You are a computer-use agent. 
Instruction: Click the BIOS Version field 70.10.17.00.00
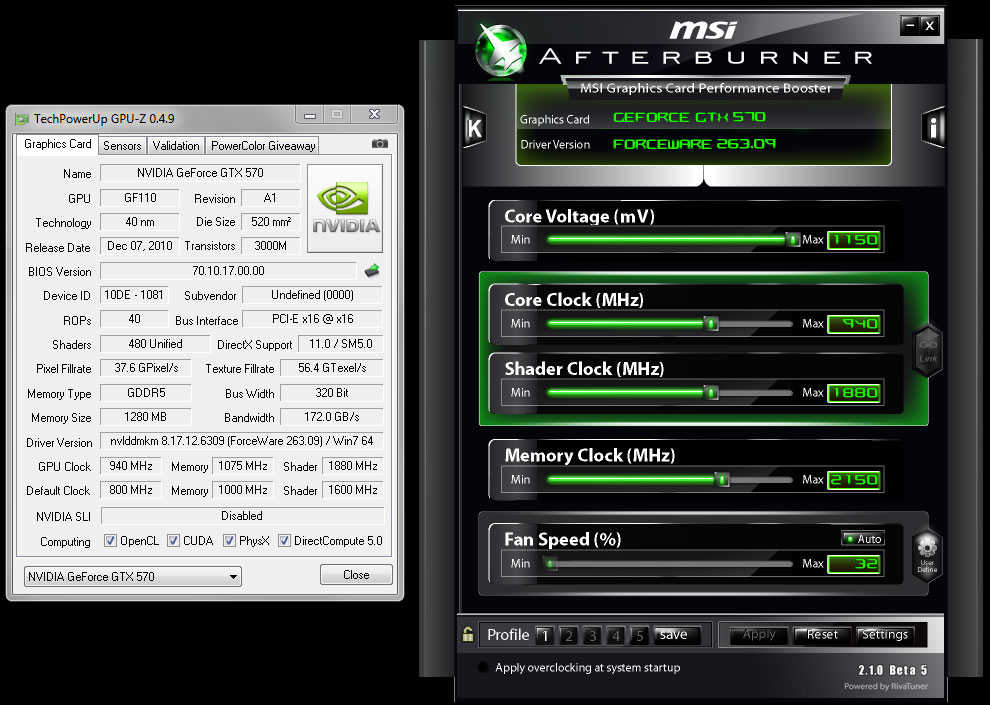(228, 271)
